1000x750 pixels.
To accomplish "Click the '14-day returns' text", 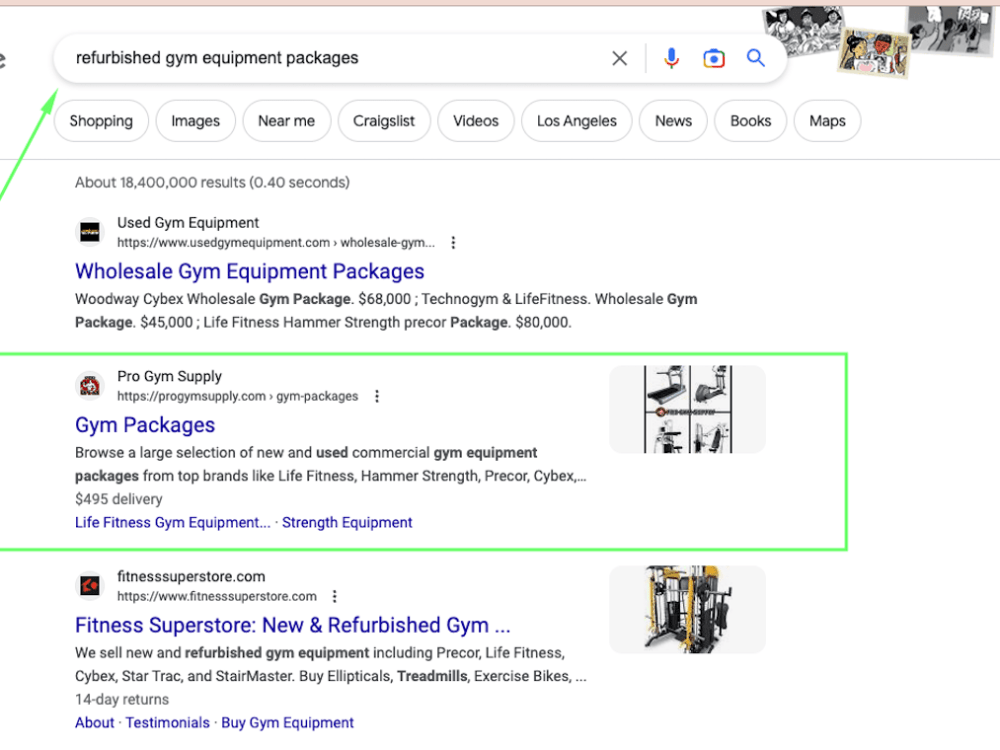I will click(x=122, y=700).
